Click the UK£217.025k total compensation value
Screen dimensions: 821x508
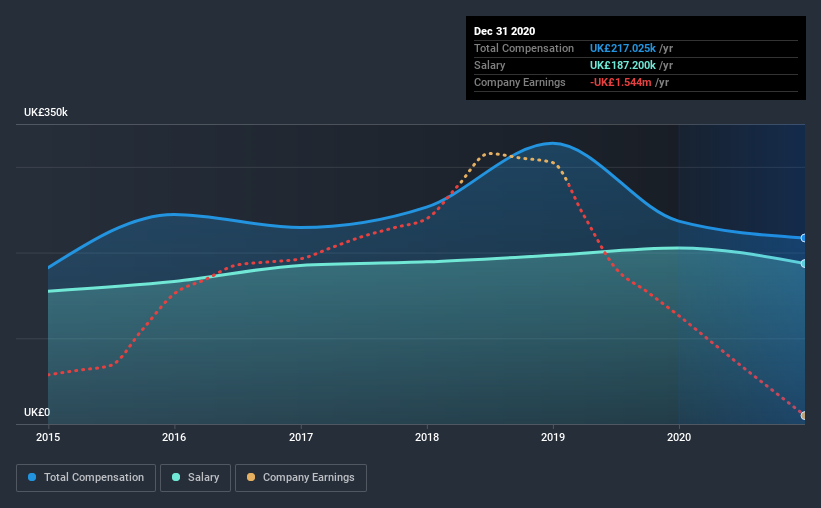(x=623, y=48)
